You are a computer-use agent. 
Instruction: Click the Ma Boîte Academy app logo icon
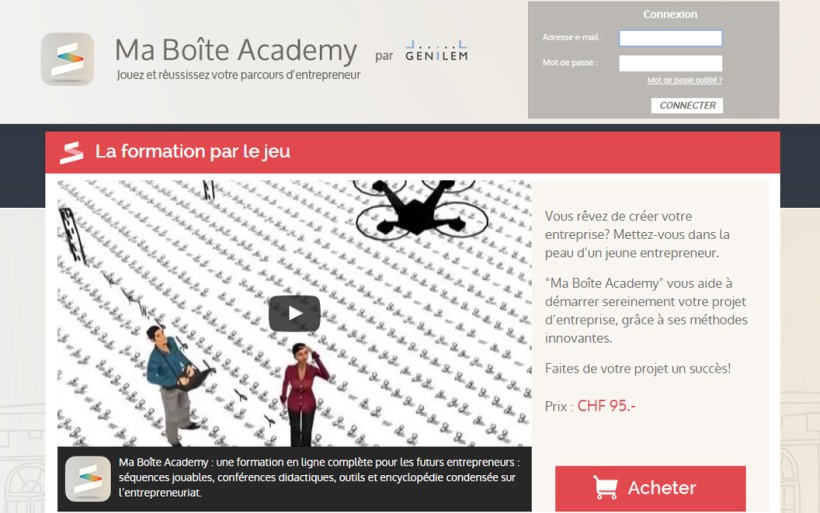click(x=67, y=59)
